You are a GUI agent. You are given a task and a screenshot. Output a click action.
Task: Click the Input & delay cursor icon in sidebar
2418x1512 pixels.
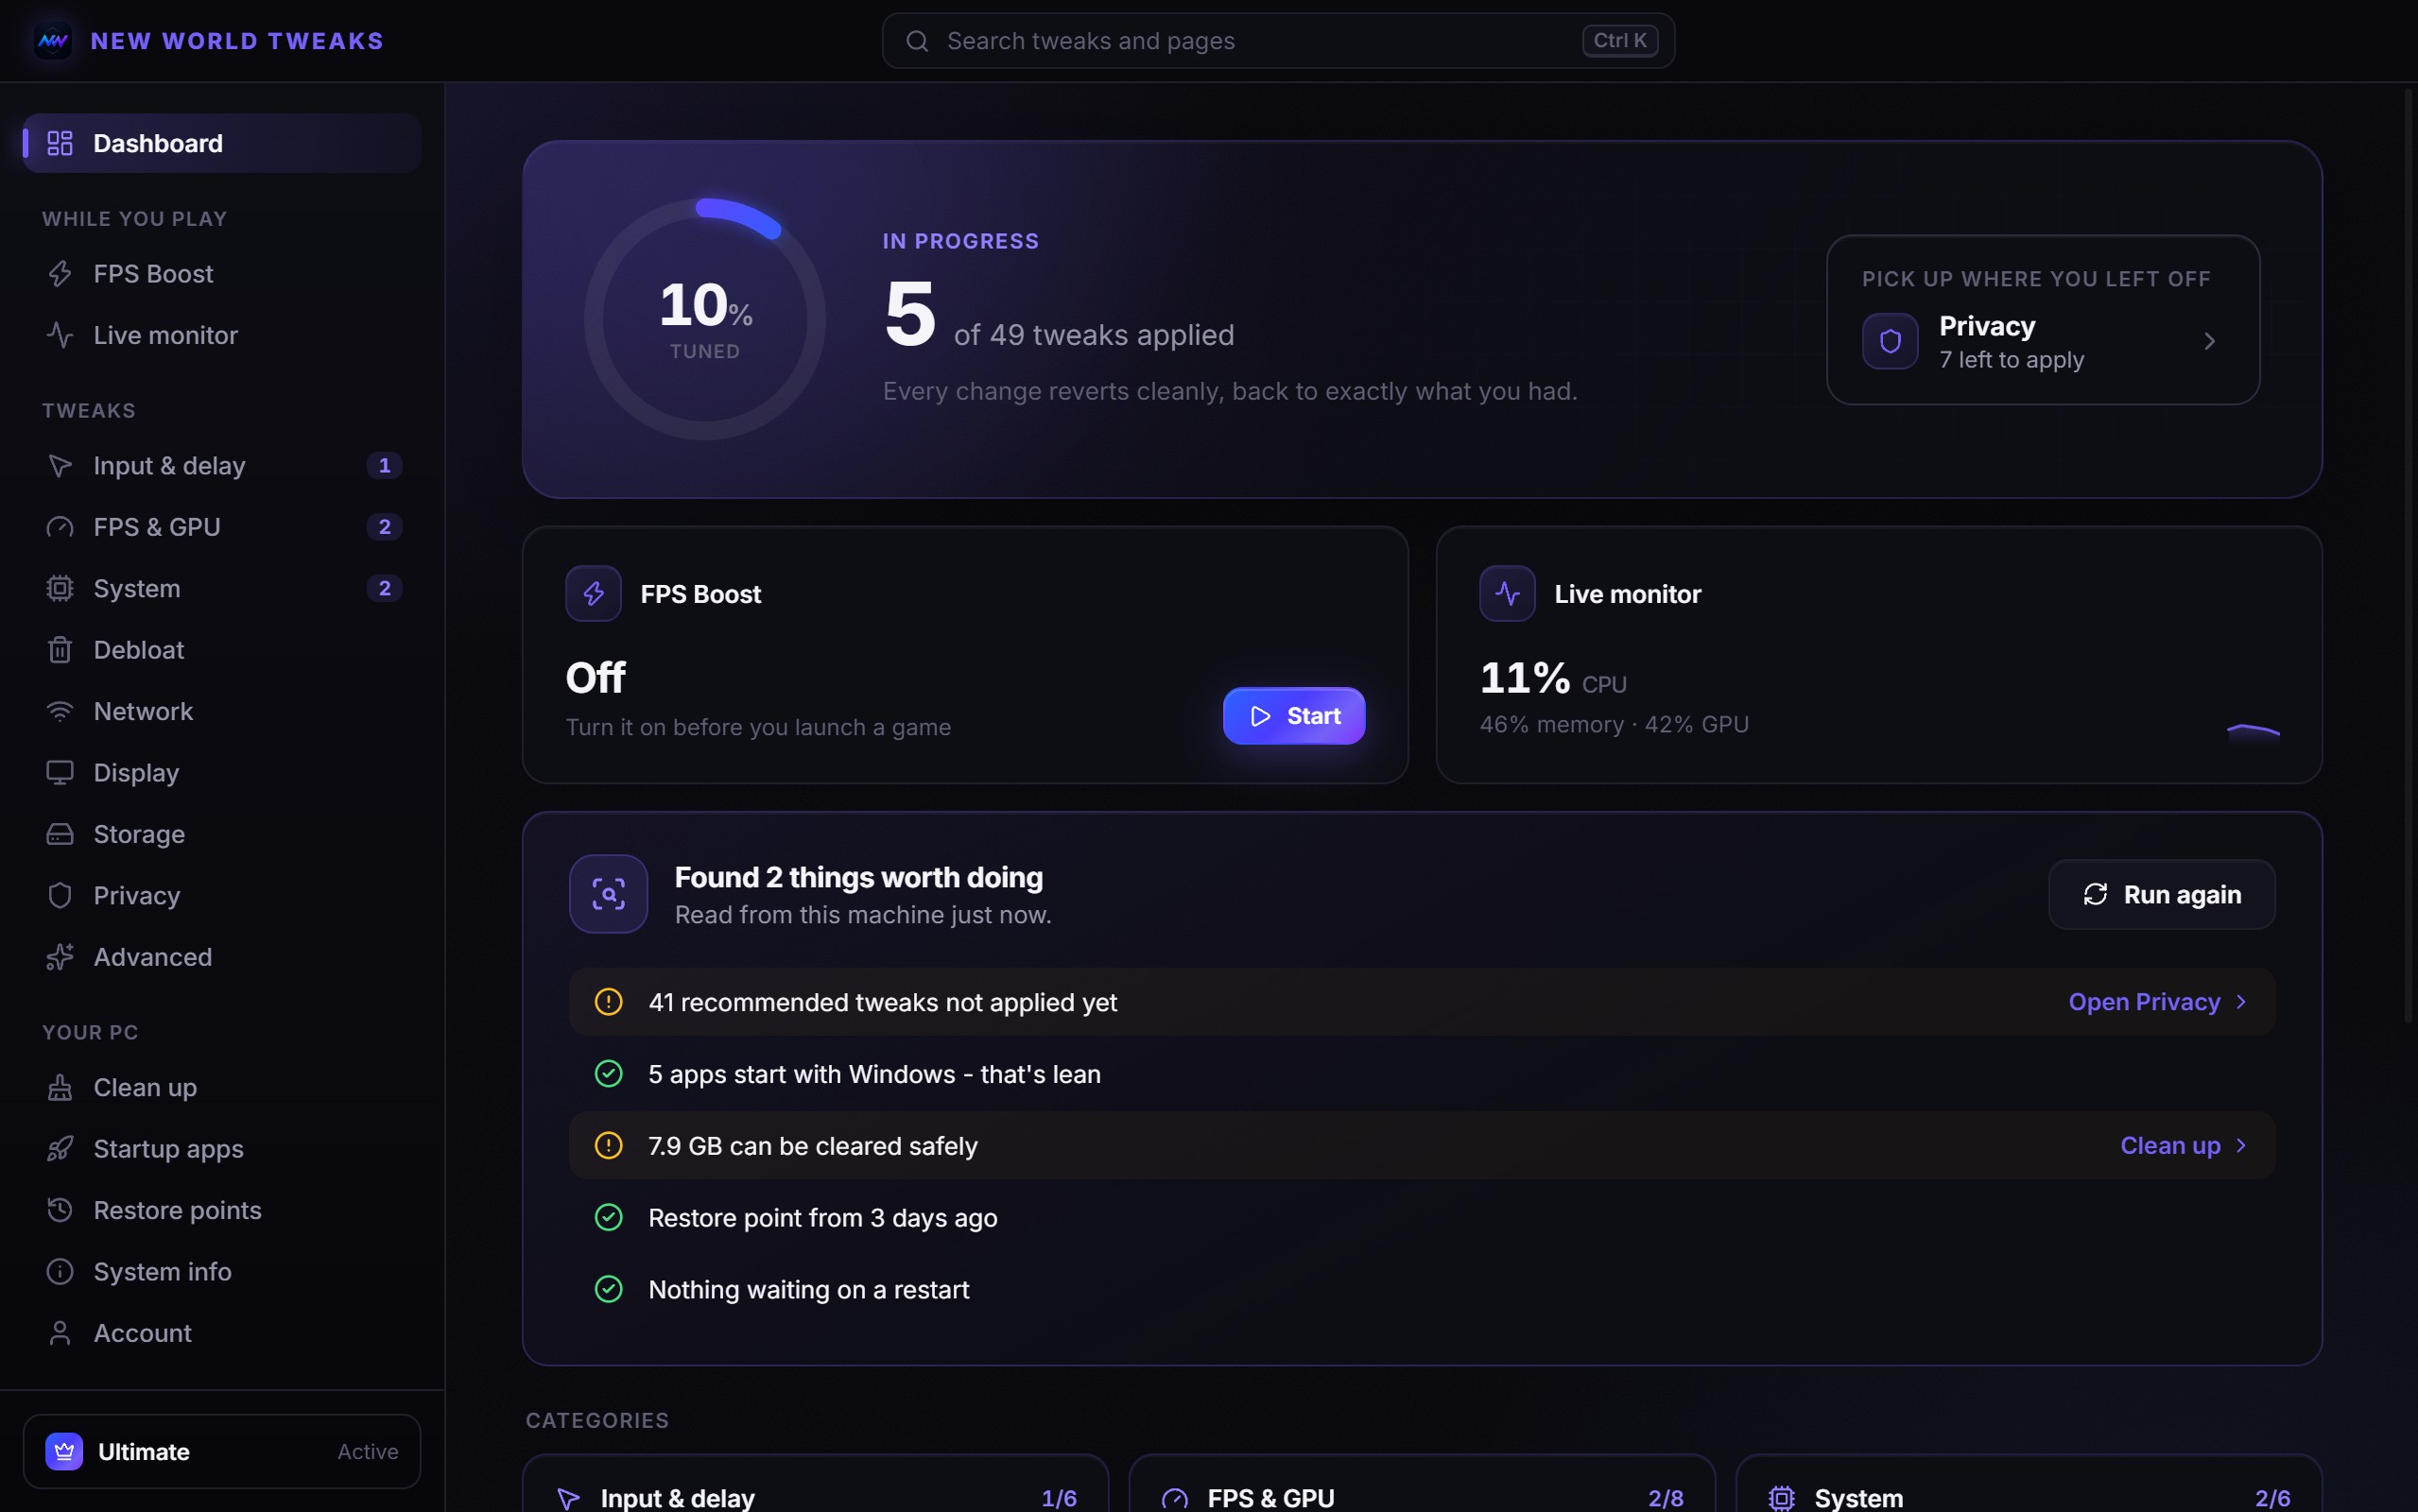pyautogui.click(x=60, y=466)
